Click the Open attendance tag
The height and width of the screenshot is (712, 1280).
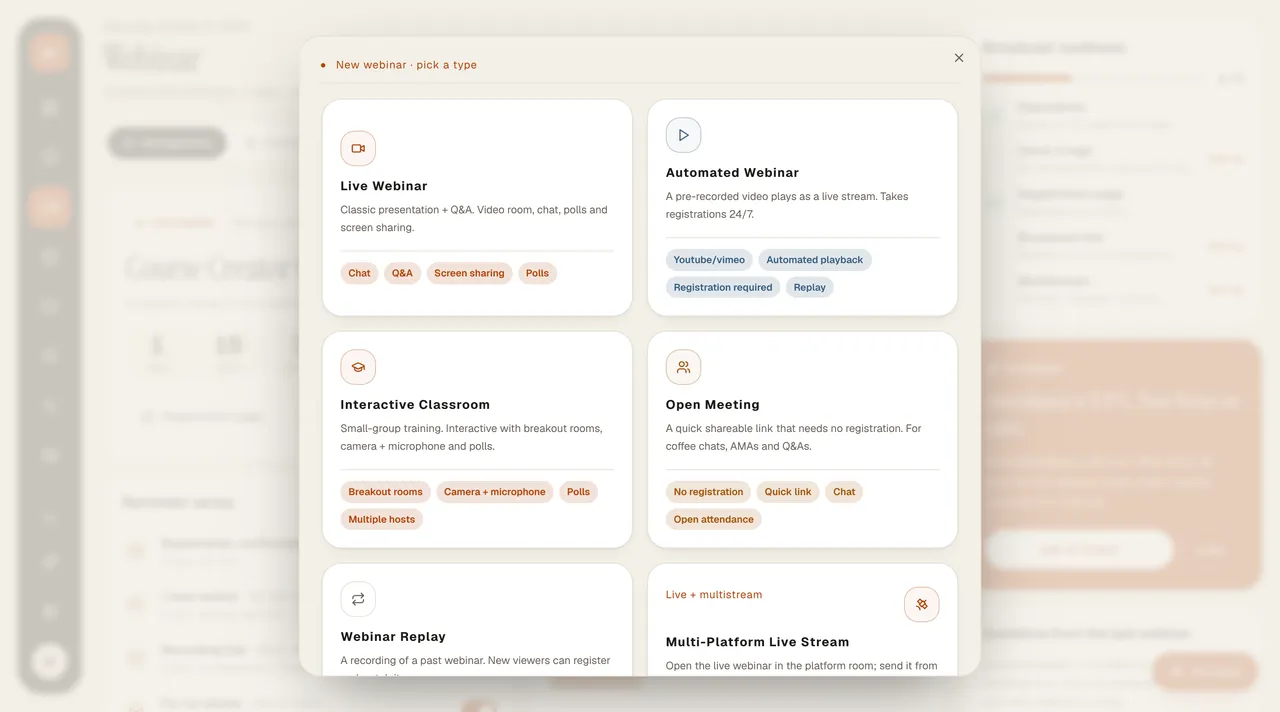(714, 519)
